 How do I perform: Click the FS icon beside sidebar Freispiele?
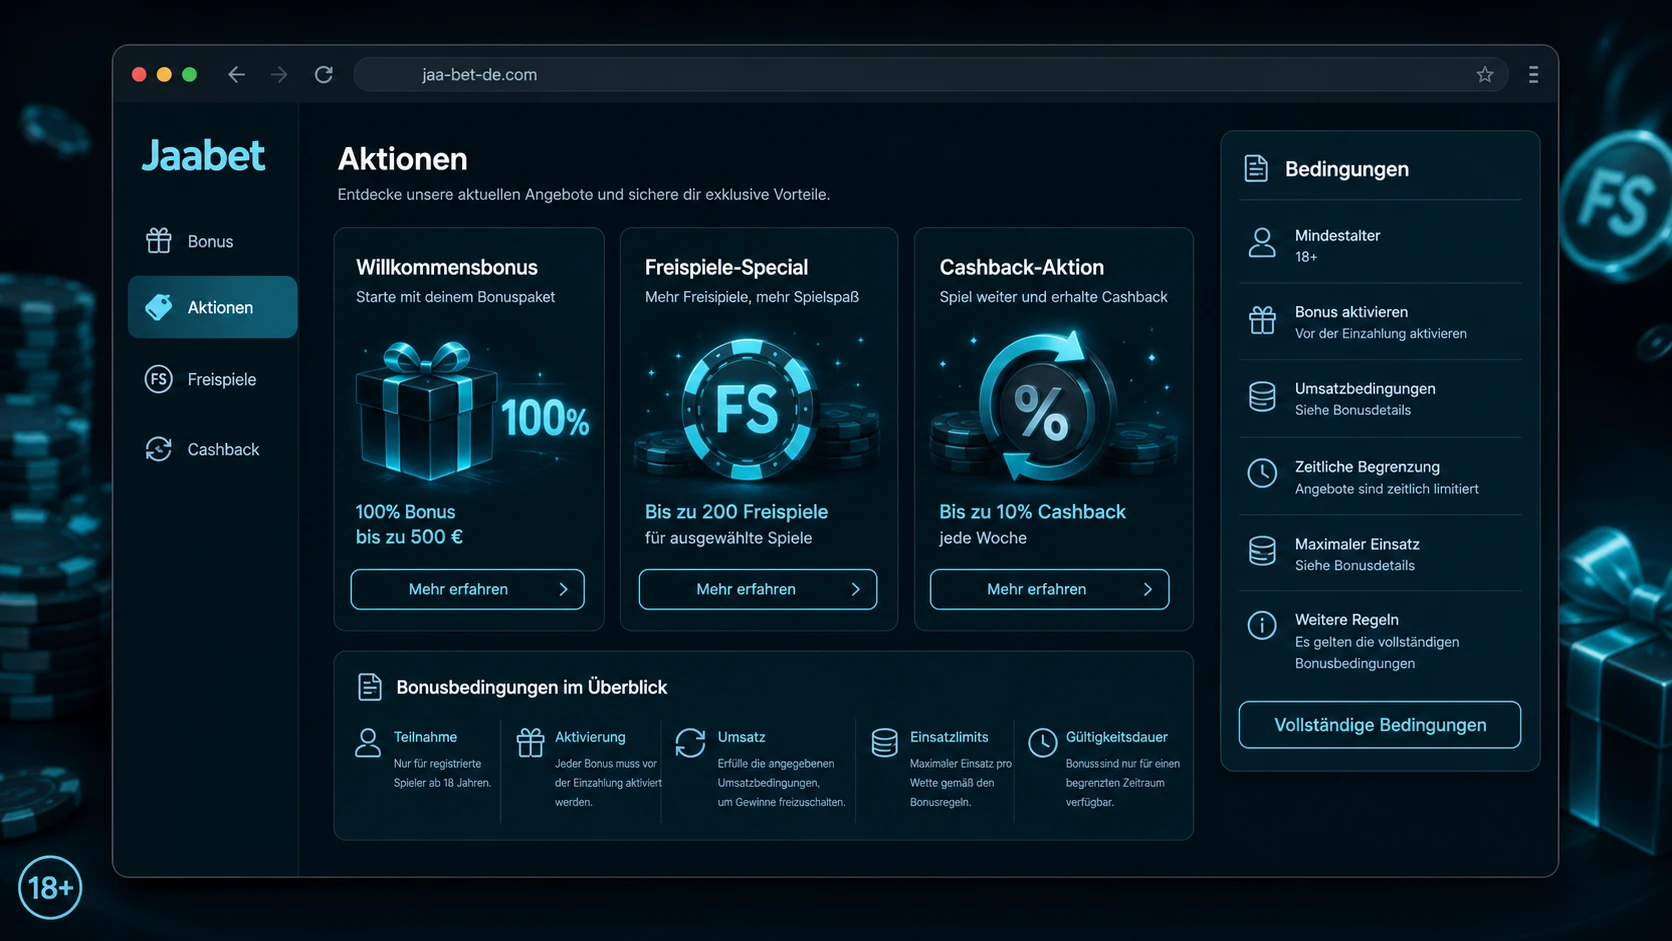pos(159,379)
